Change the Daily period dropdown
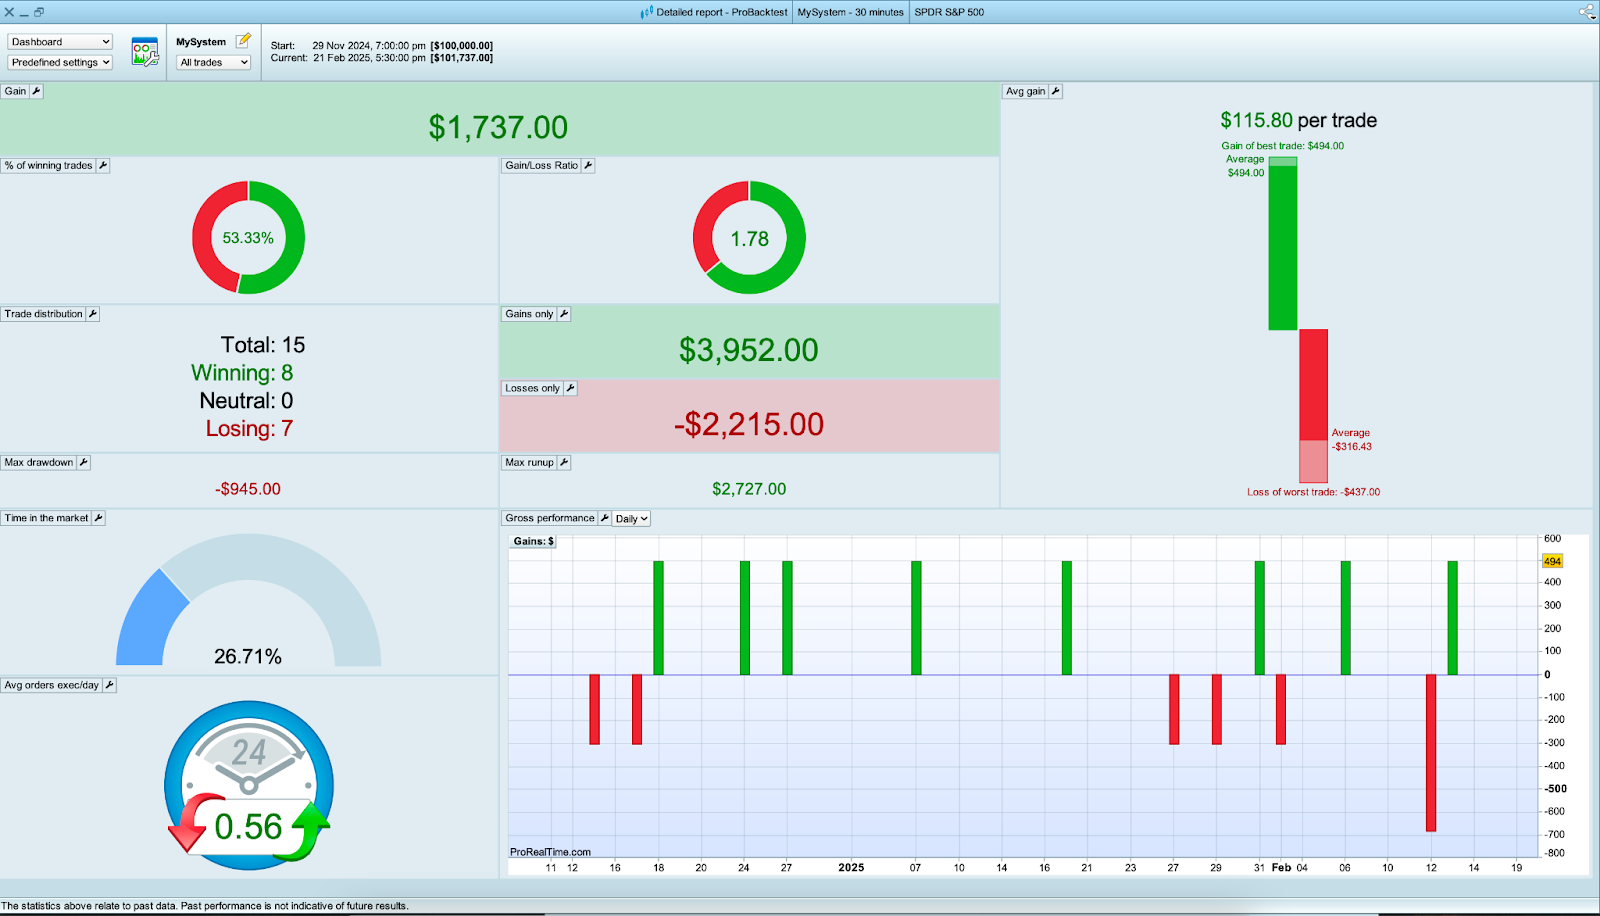Image resolution: width=1600 pixels, height=916 pixels. (x=632, y=519)
